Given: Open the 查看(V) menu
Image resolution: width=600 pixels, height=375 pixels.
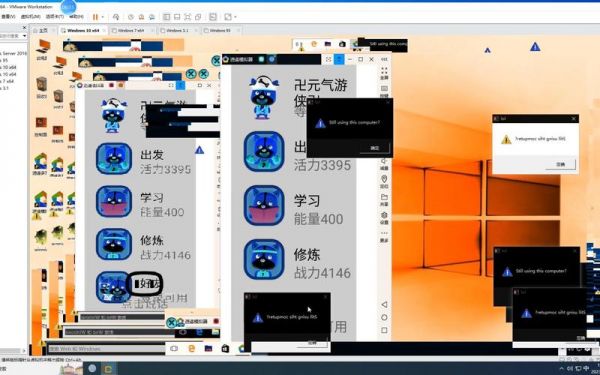Looking at the screenshot, I should tap(8, 17).
